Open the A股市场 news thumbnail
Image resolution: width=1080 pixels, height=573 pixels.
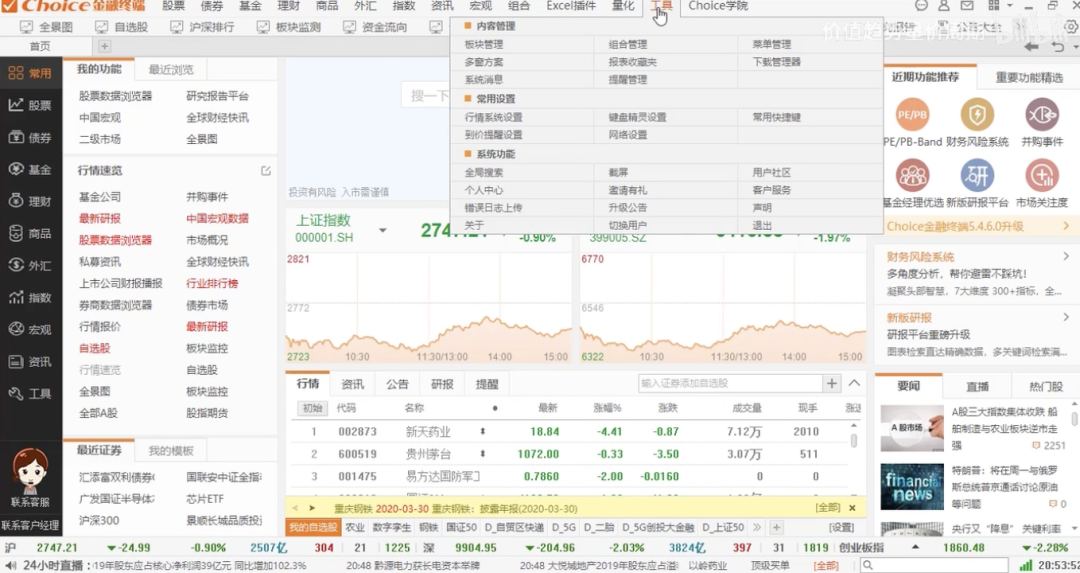tap(911, 428)
